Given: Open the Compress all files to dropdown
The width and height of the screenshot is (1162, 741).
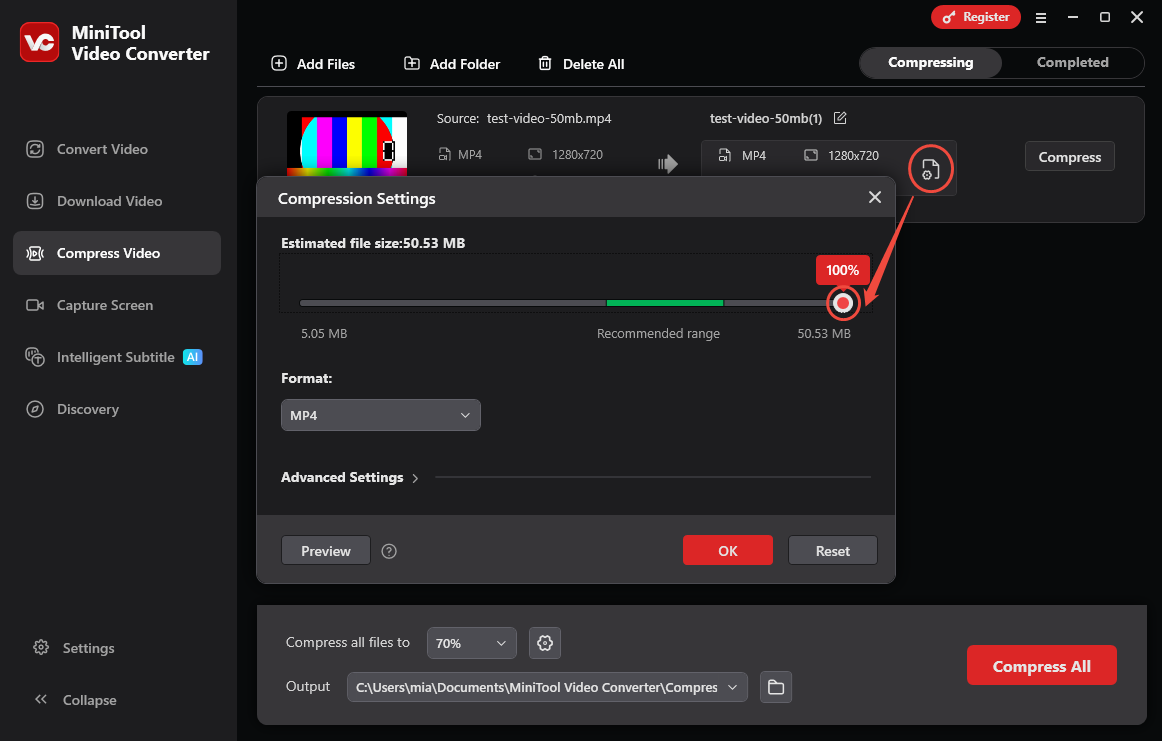Looking at the screenshot, I should pyautogui.click(x=471, y=643).
